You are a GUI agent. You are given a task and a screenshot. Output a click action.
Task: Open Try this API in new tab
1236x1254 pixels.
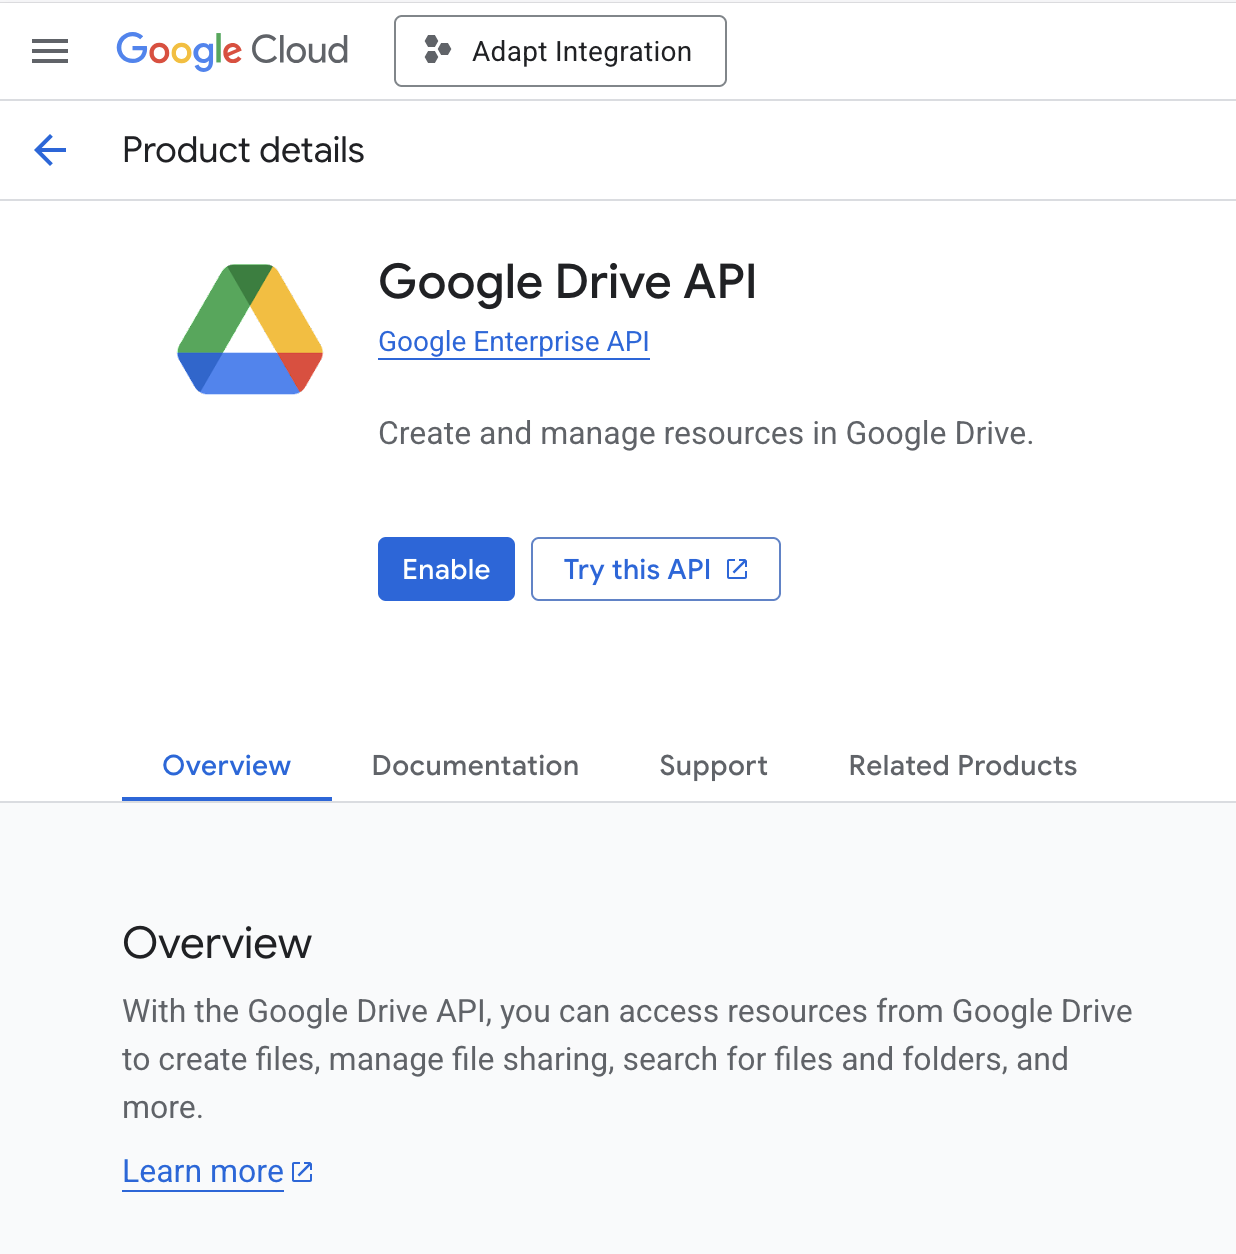click(x=655, y=568)
